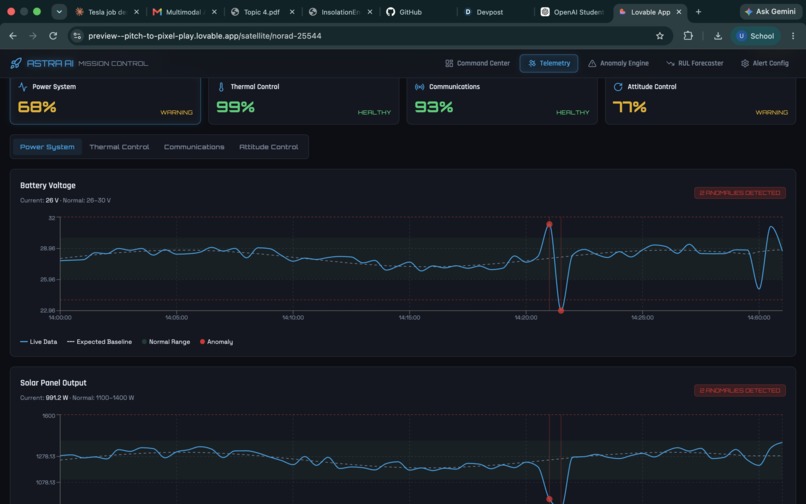
Task: Open a new browser tab
Action: 698,12
